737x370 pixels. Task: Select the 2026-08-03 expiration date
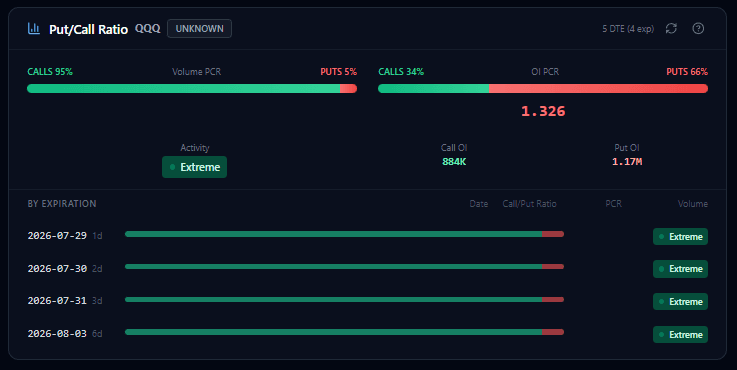click(57, 333)
